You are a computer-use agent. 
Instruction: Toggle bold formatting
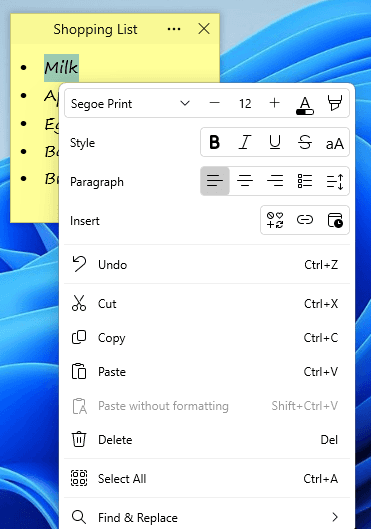tap(215, 142)
